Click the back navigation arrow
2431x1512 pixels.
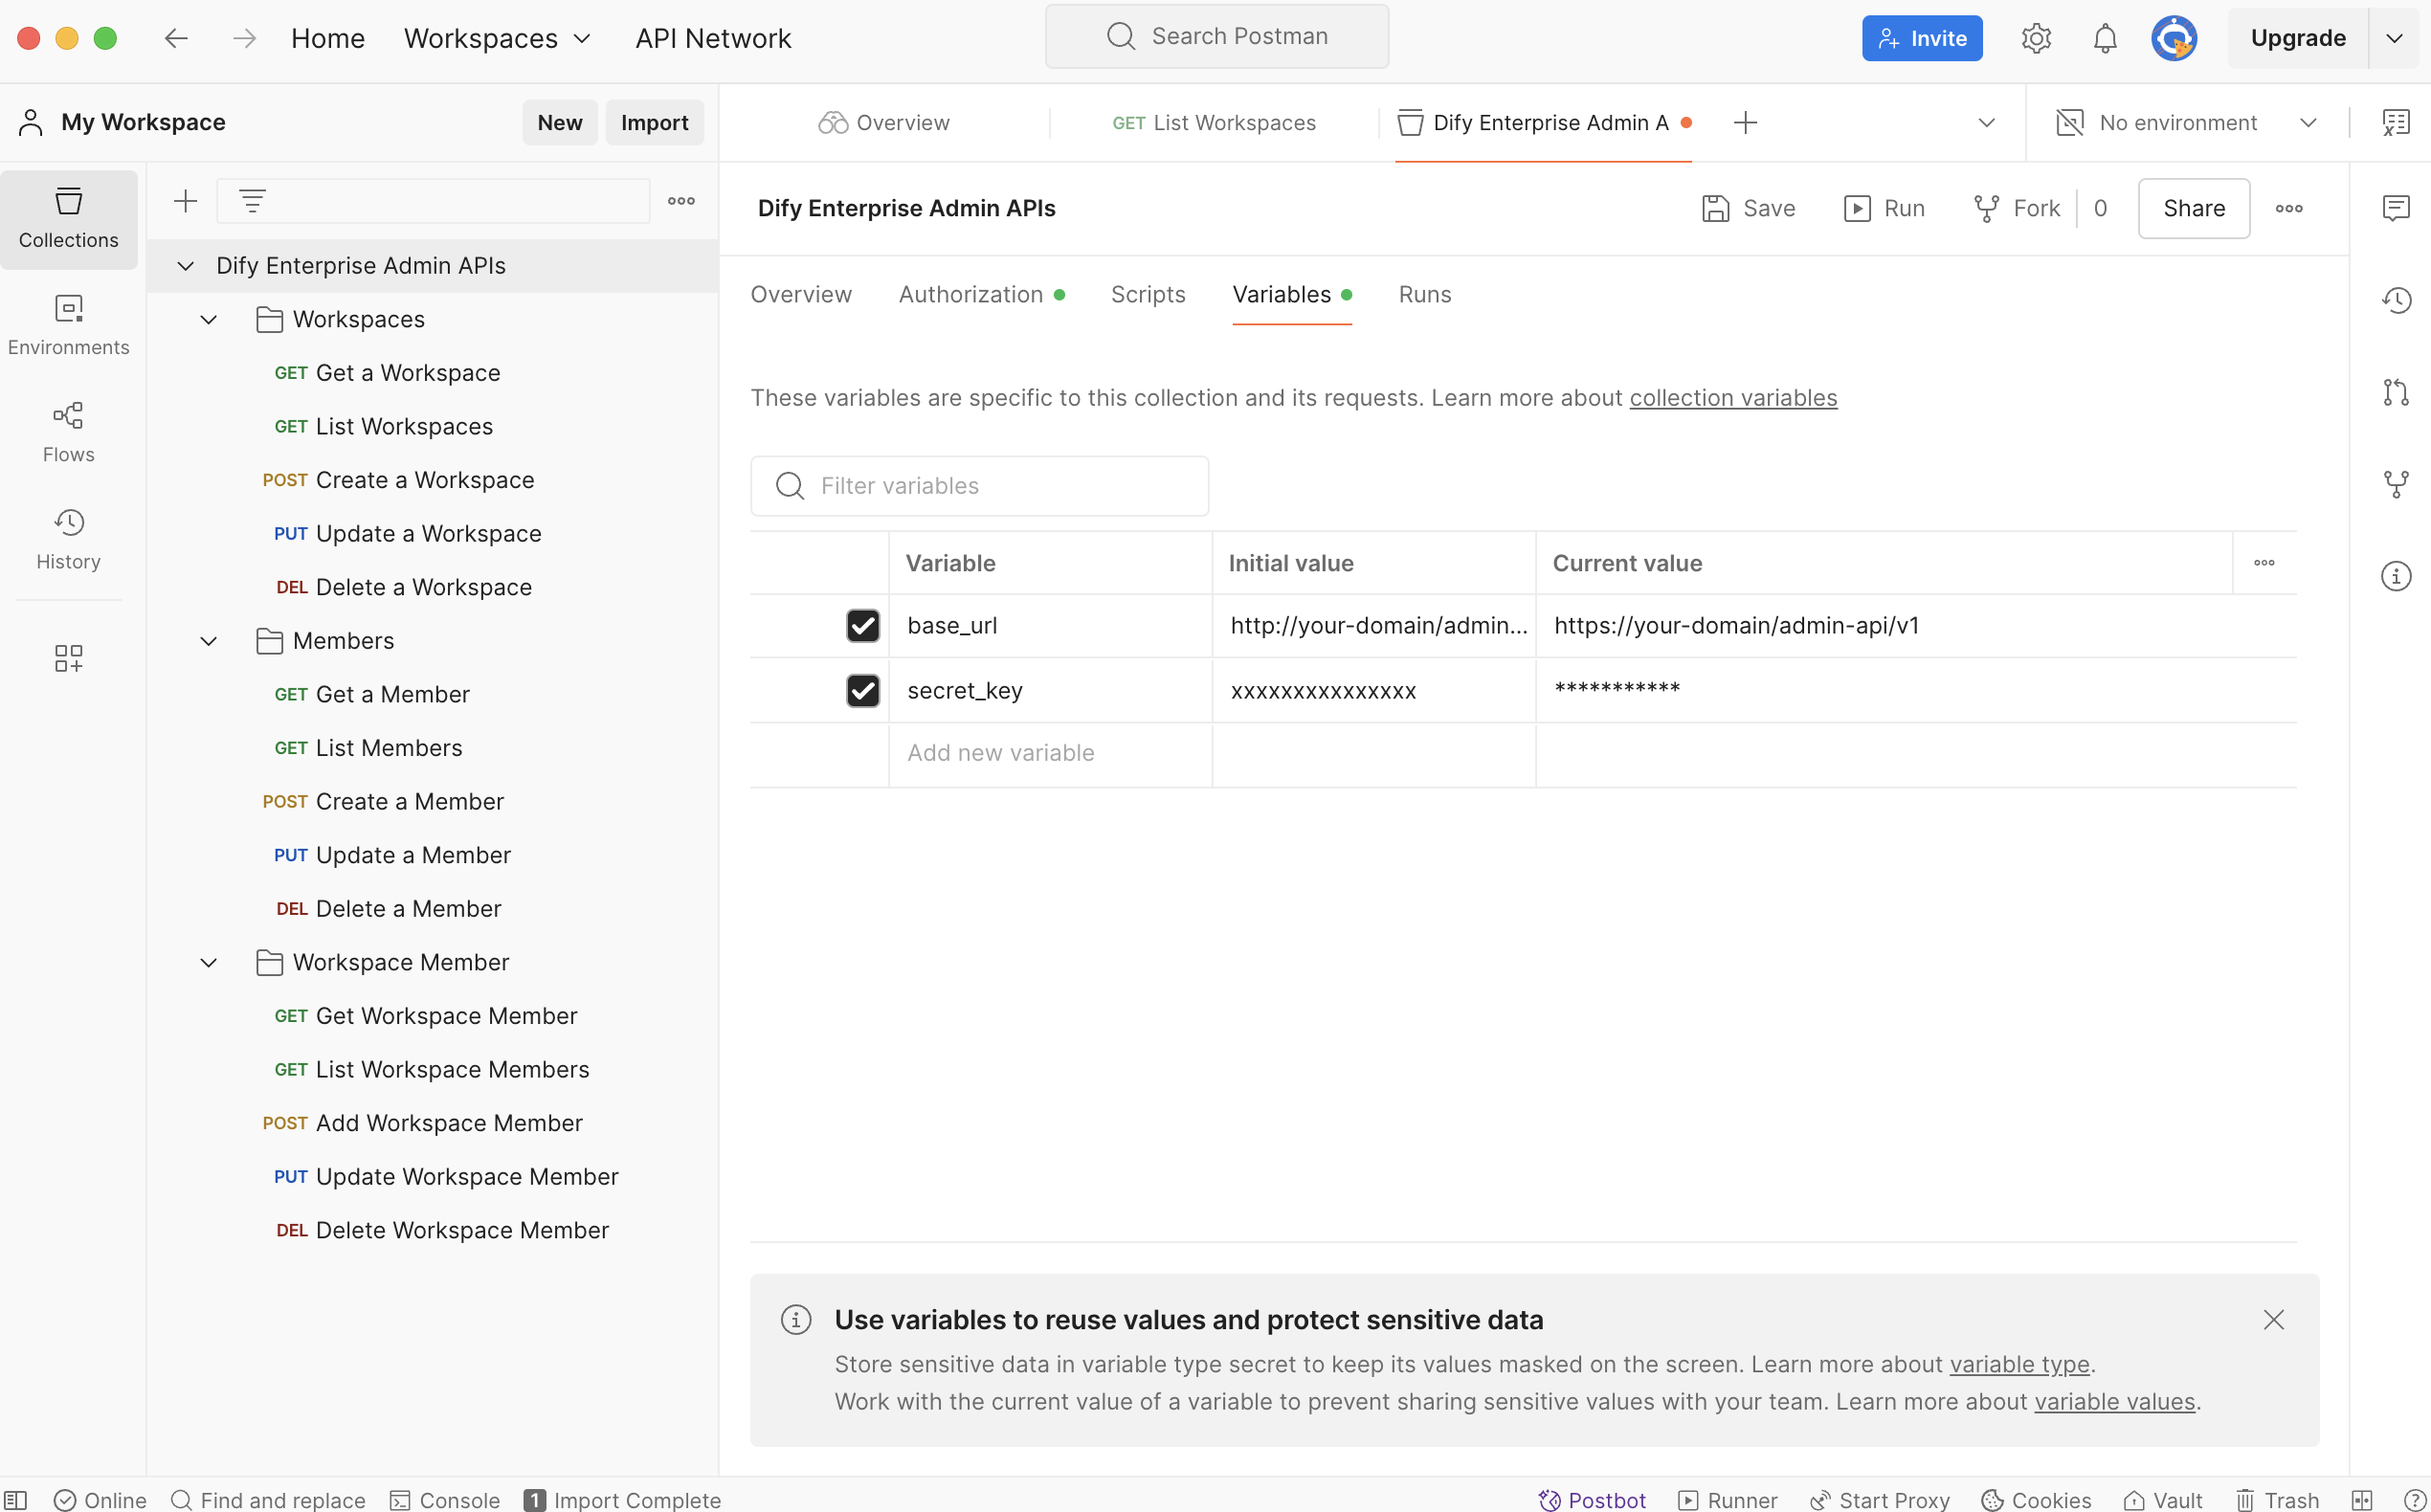tap(176, 38)
